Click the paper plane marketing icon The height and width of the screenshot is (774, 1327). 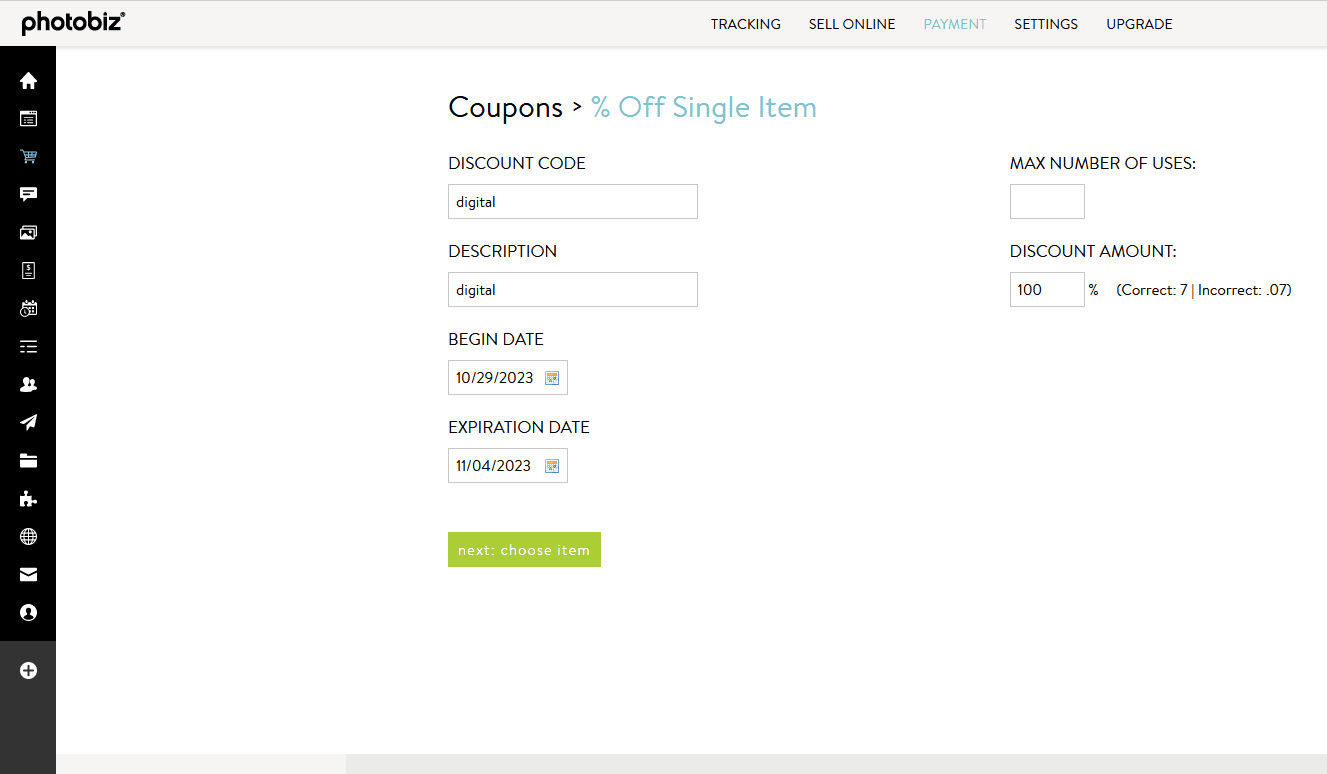coord(28,422)
